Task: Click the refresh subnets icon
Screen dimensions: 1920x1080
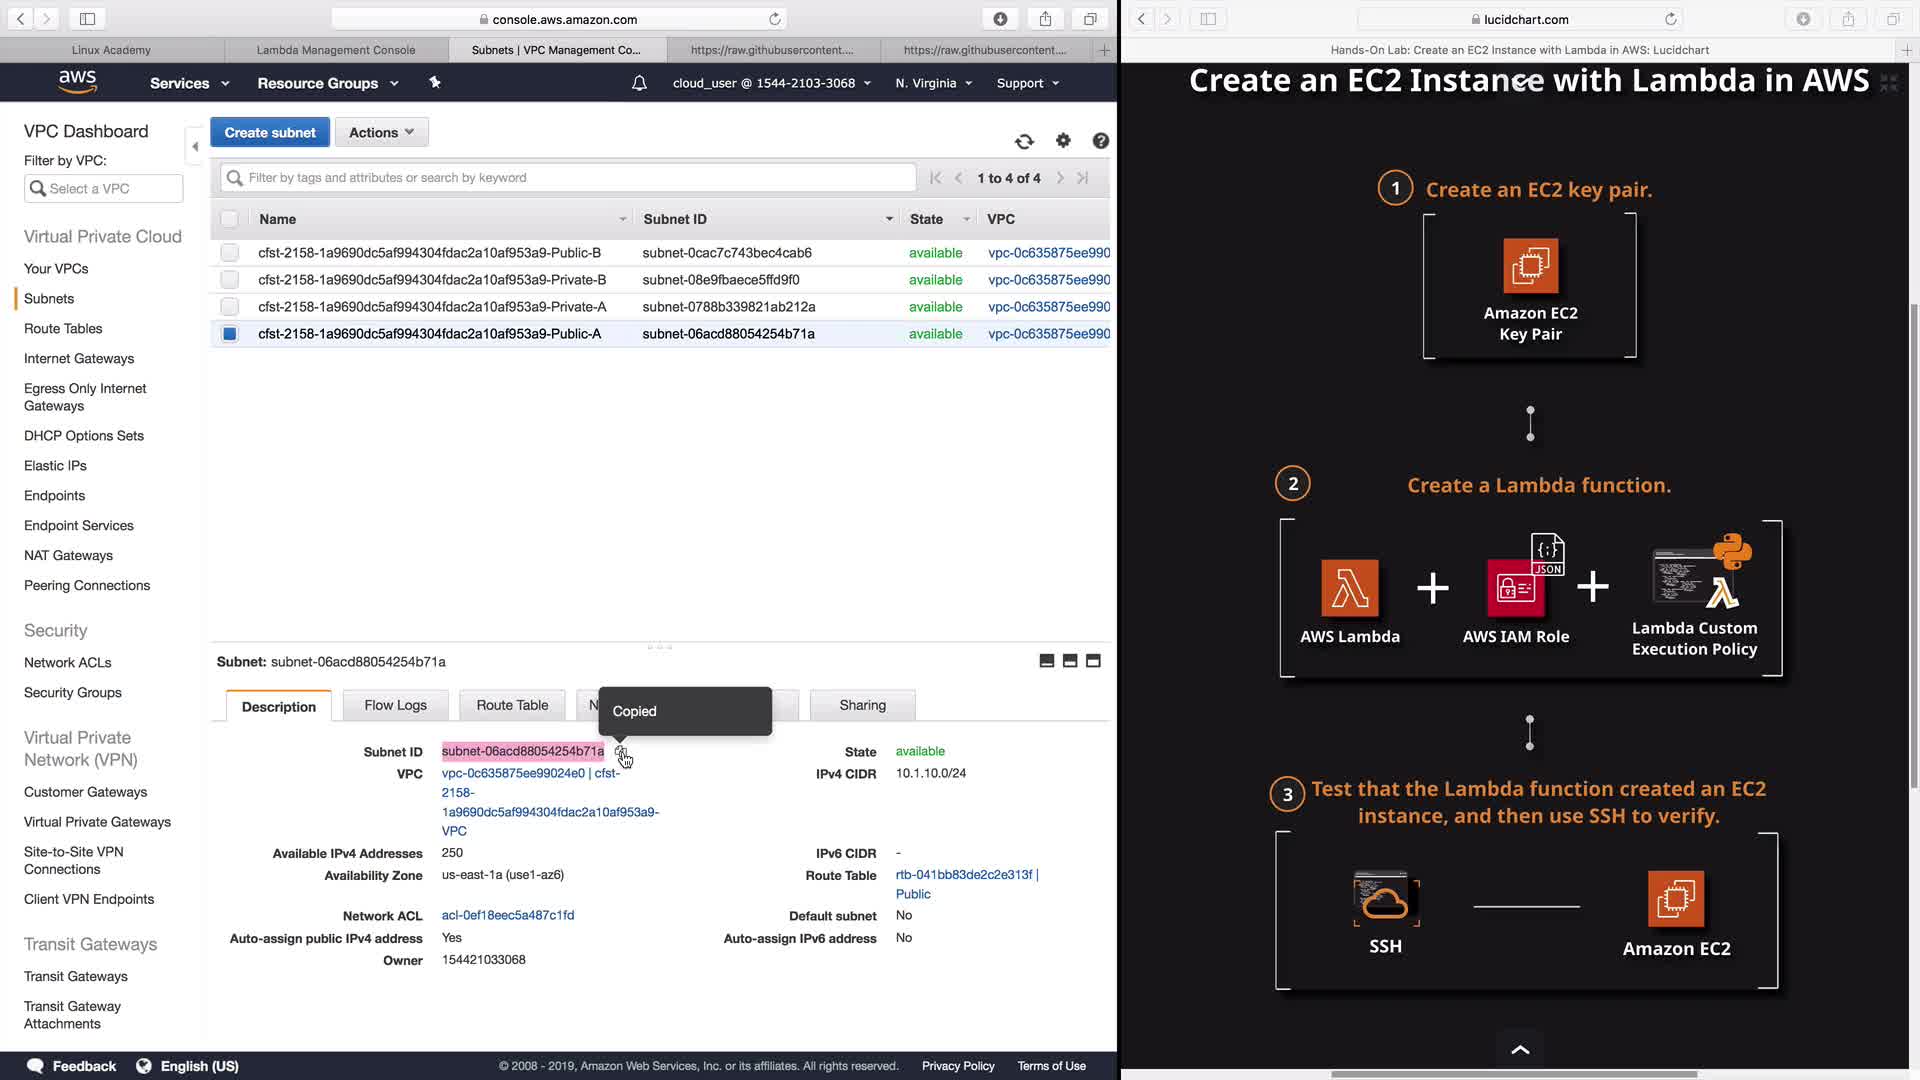Action: (x=1024, y=141)
